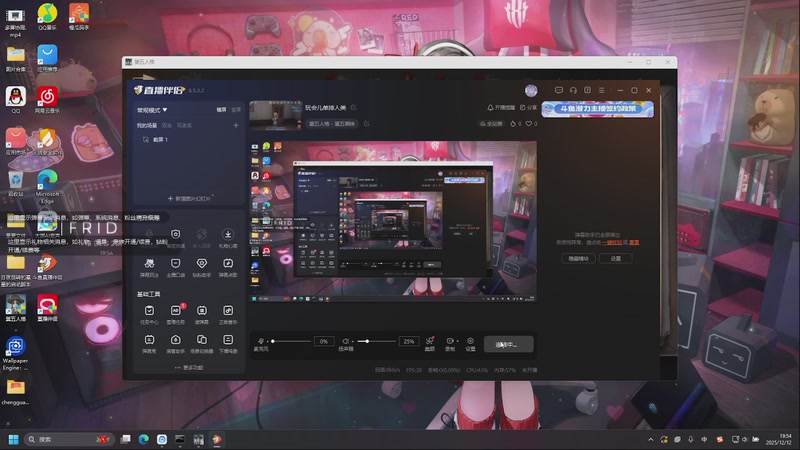
Task: Open the diamond heart 钻粉助手 tool
Action: pyautogui.click(x=202, y=267)
